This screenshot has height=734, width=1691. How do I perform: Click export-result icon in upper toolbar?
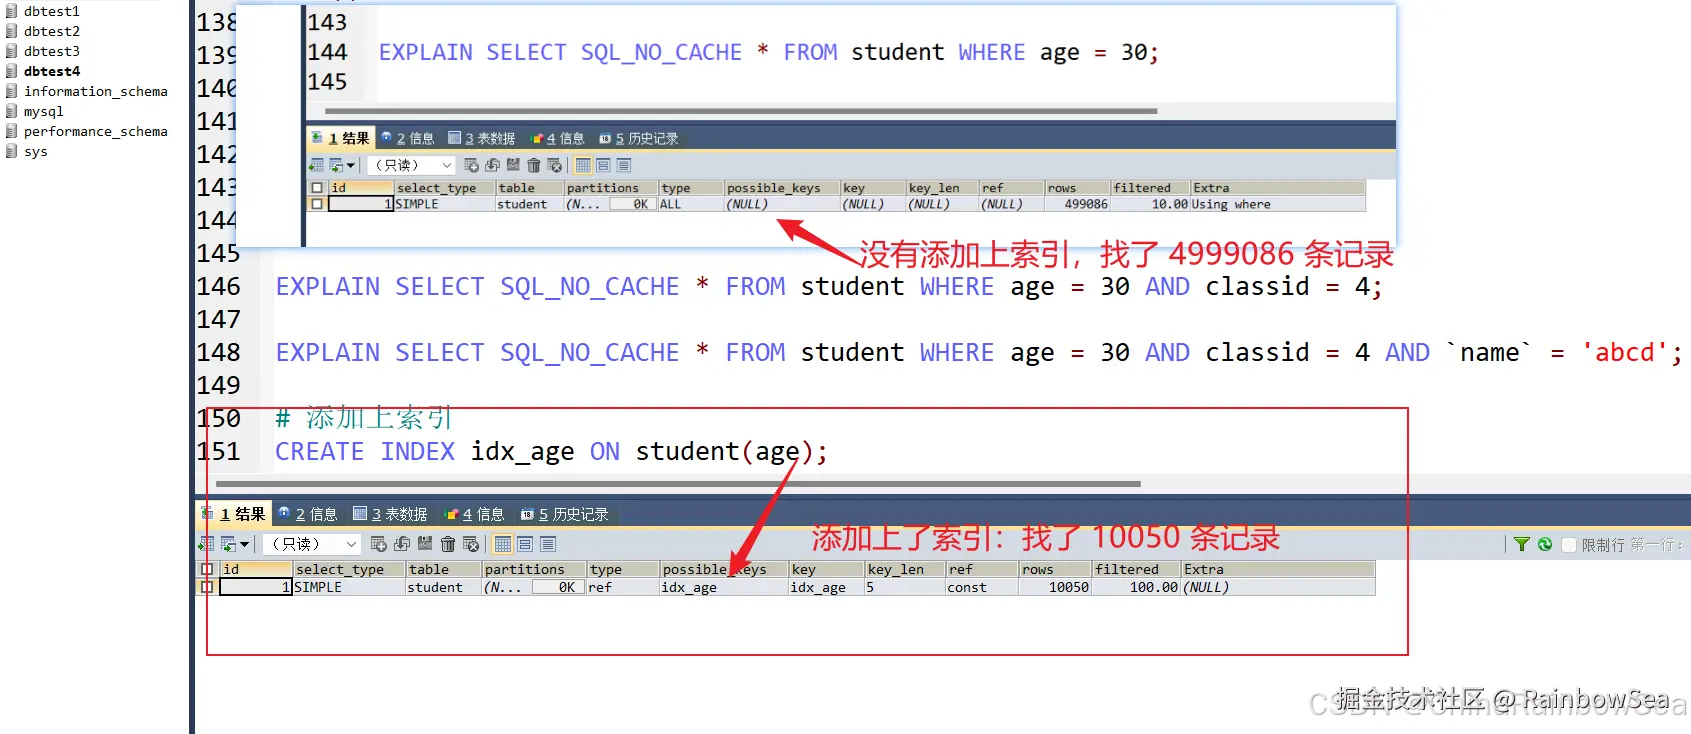pyautogui.click(x=316, y=165)
